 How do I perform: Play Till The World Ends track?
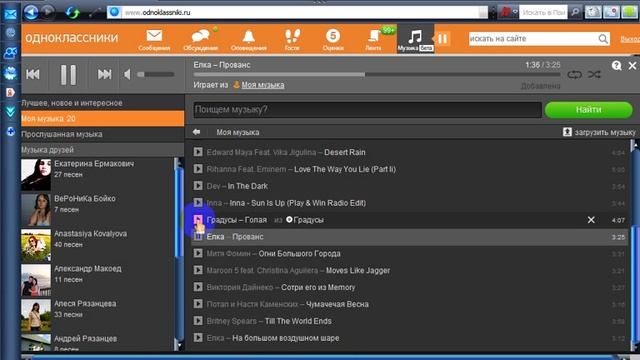pos(198,321)
